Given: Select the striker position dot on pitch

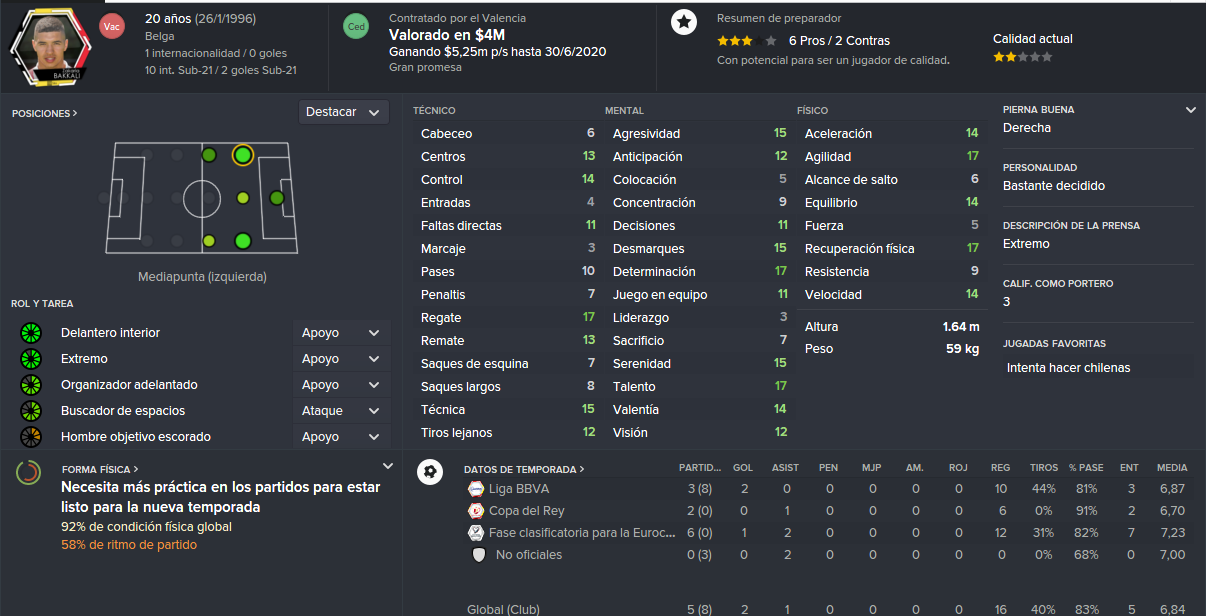Looking at the screenshot, I should coord(277,198).
